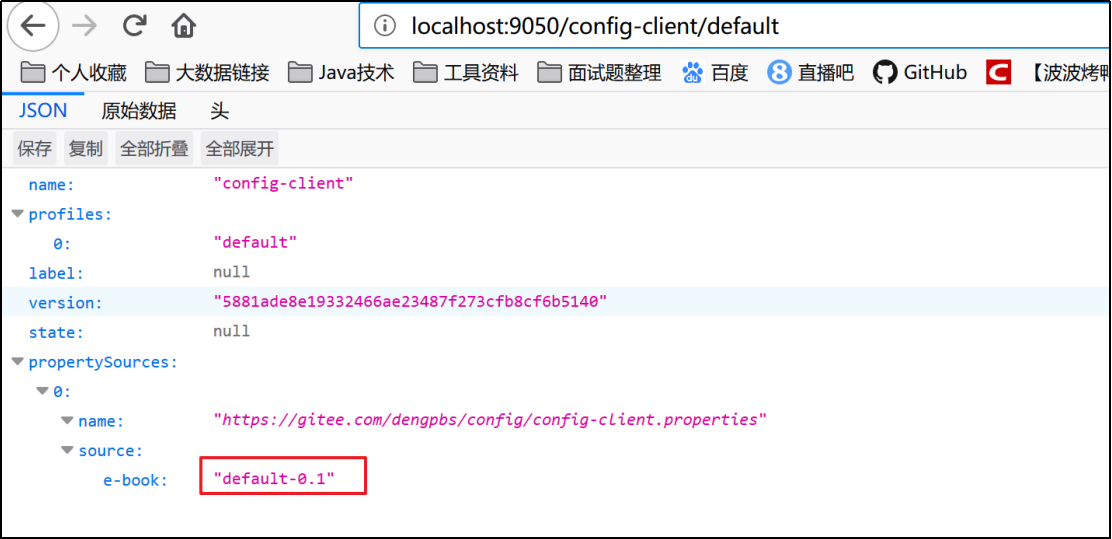Image resolution: width=1112 pixels, height=539 pixels.
Task: Click the 全部展开 button
Action: (x=240, y=148)
